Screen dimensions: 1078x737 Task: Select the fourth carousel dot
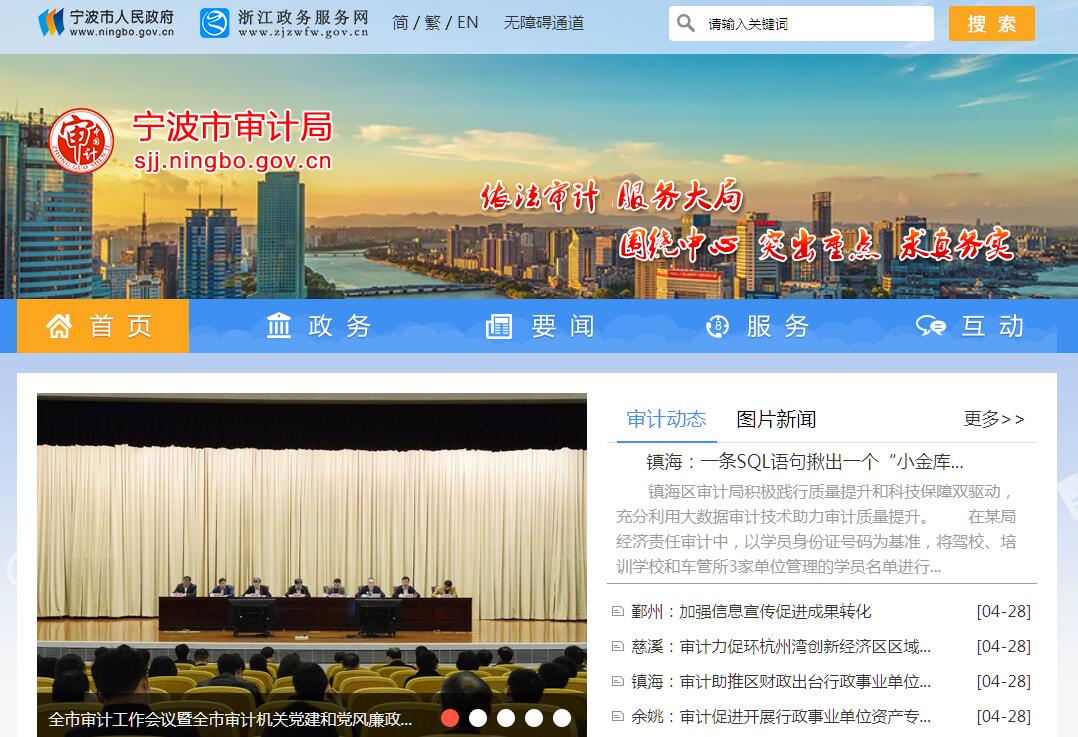pyautogui.click(x=534, y=718)
